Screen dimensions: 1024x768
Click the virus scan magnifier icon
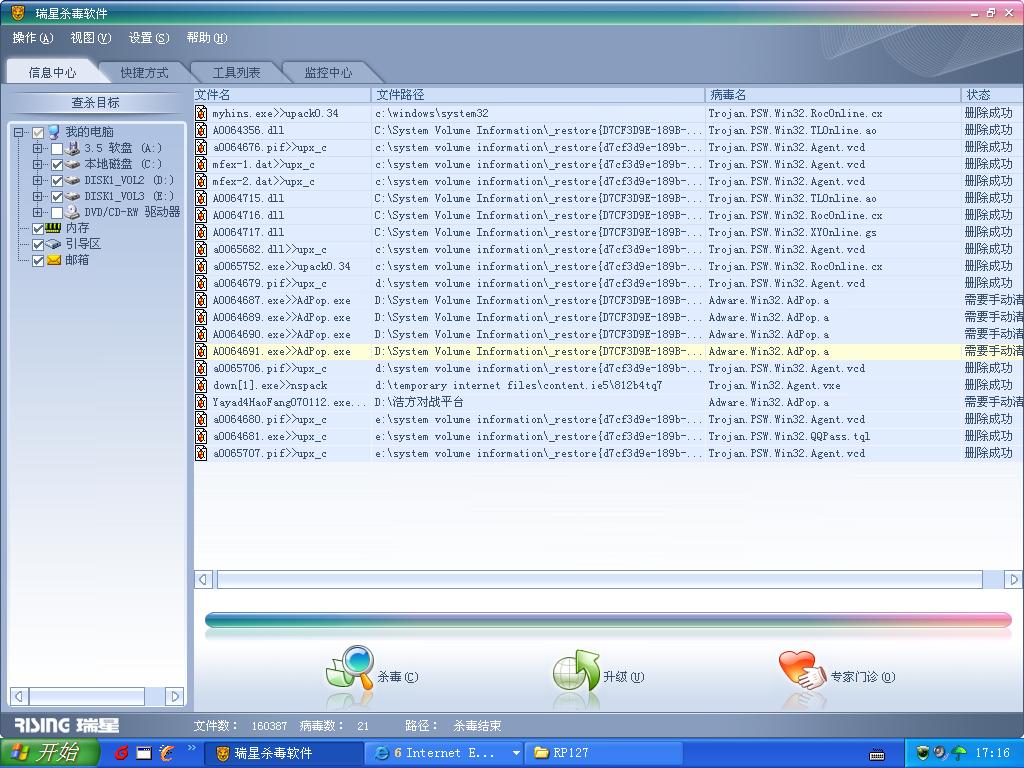click(349, 667)
